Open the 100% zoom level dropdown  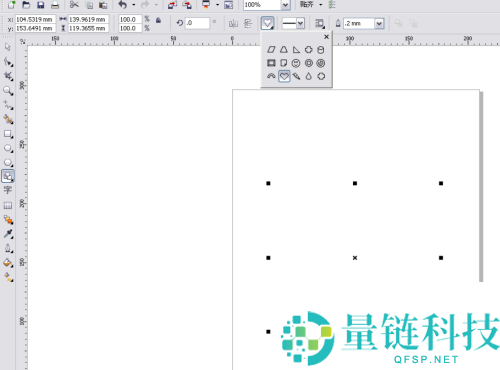[285, 5]
